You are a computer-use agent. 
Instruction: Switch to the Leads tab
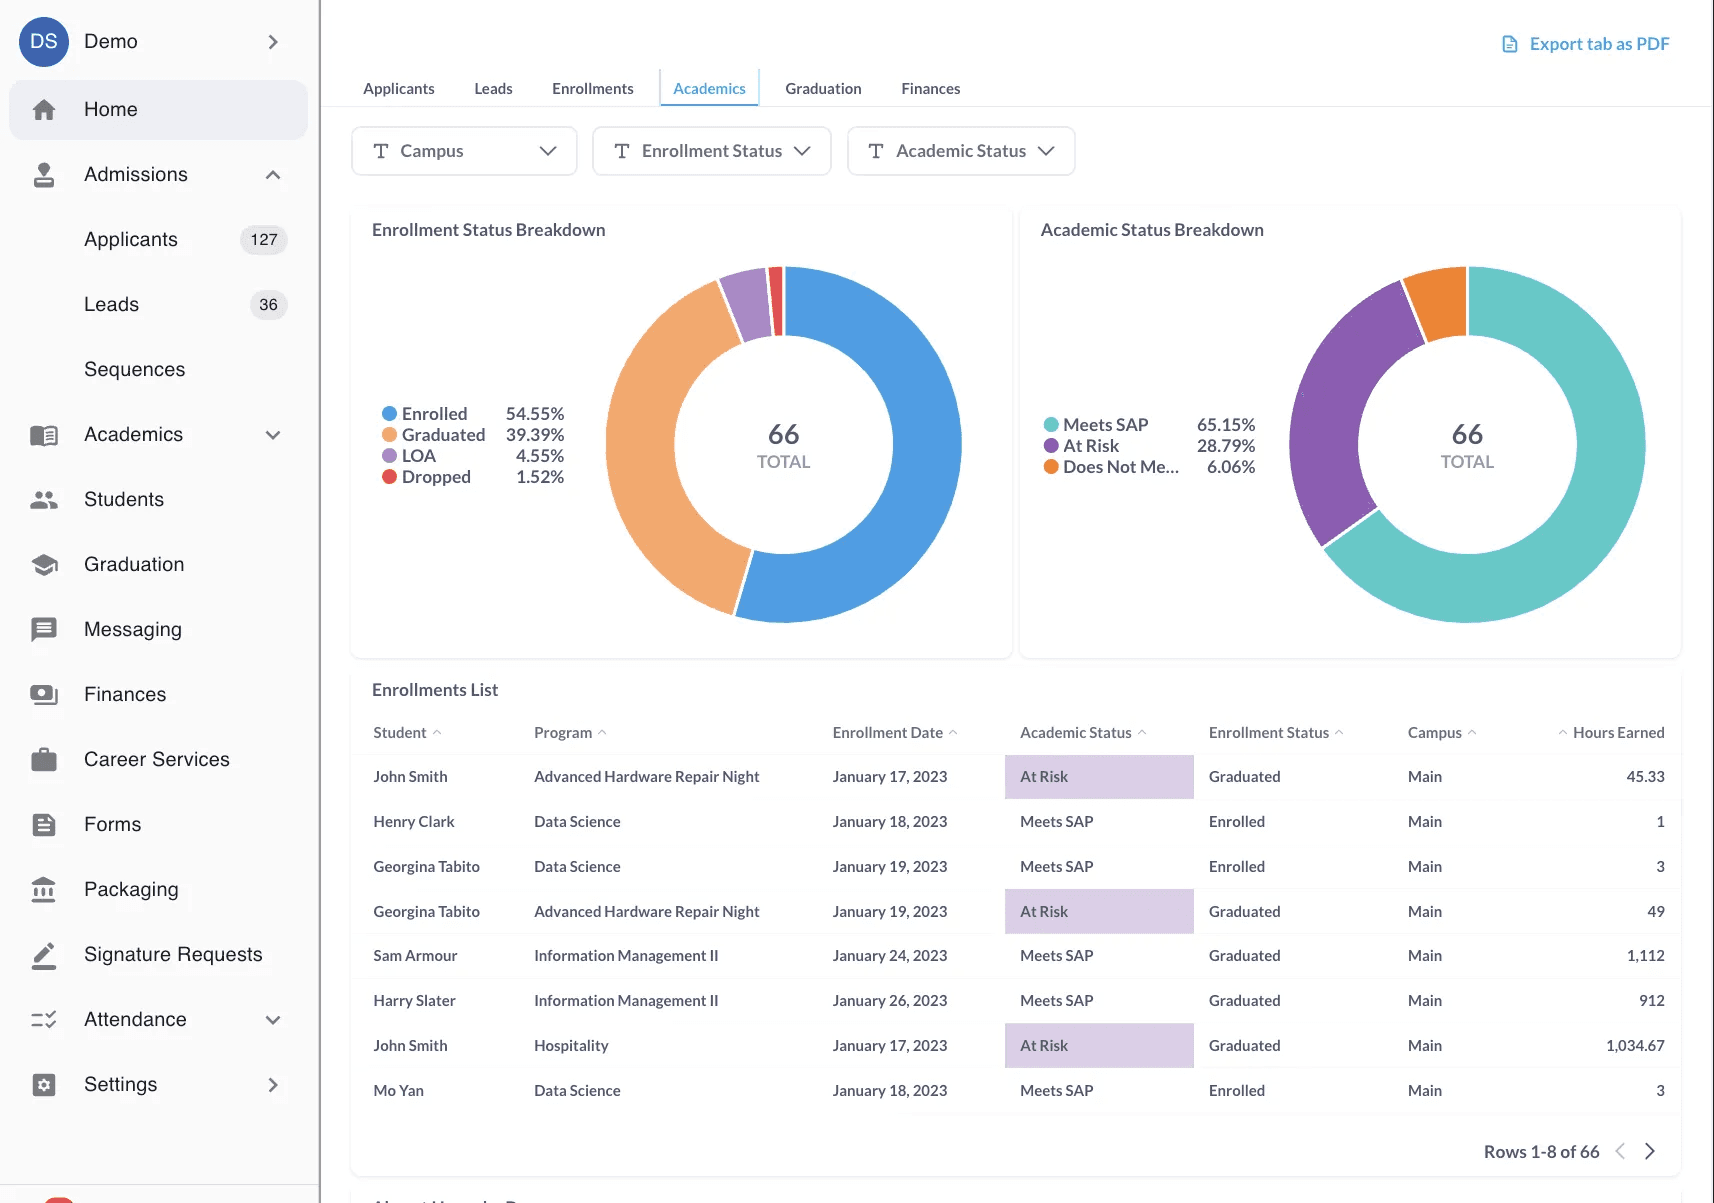pyautogui.click(x=493, y=89)
